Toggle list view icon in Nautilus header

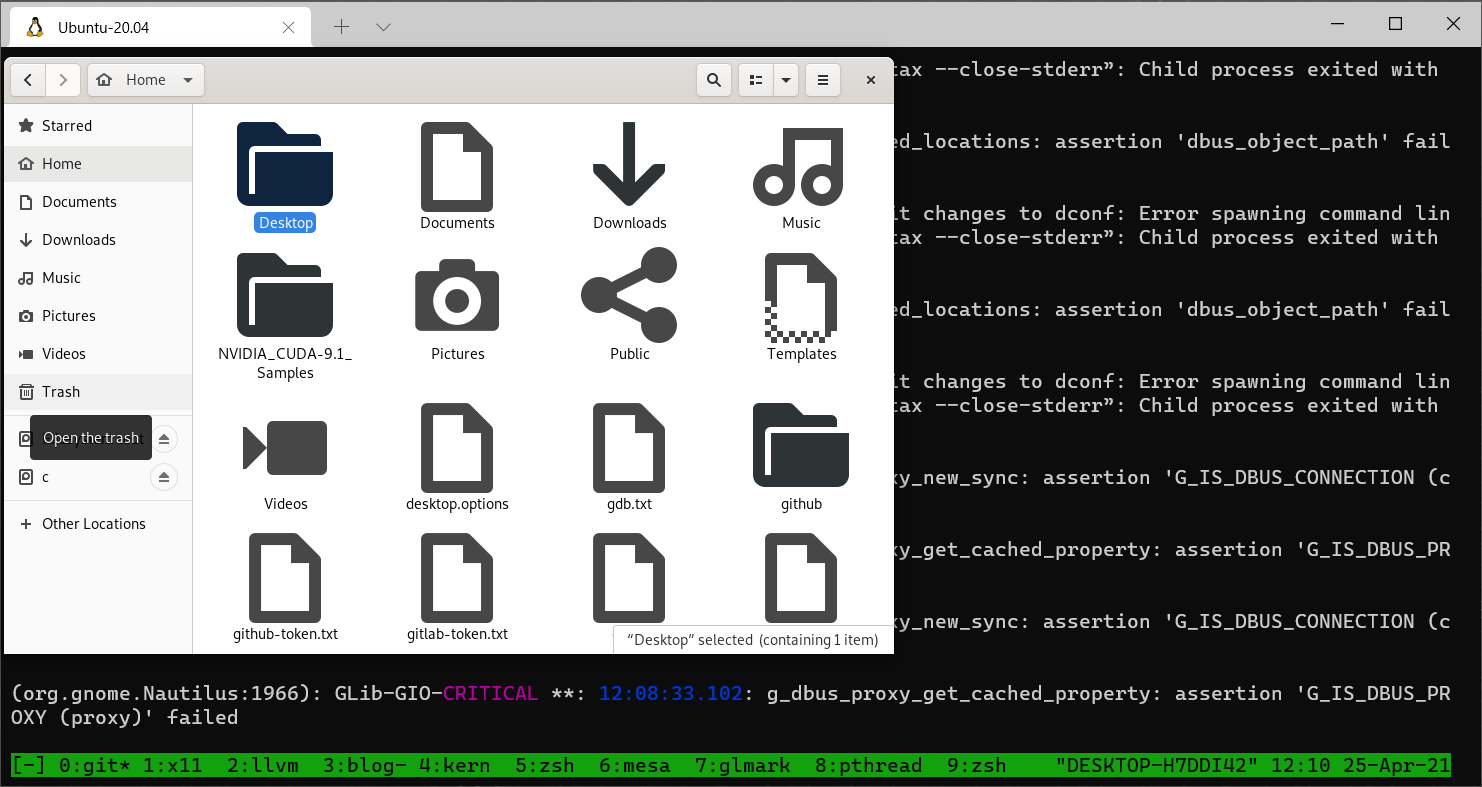click(756, 80)
